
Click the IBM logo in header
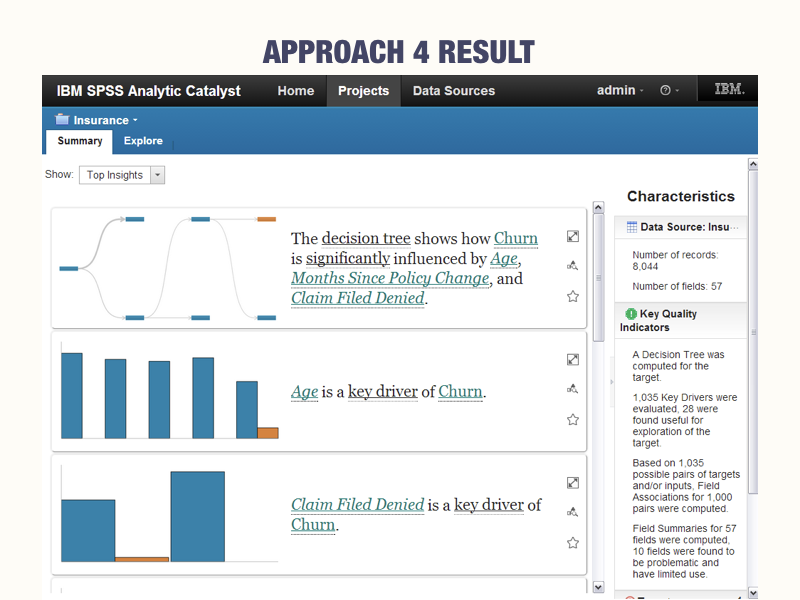point(728,90)
